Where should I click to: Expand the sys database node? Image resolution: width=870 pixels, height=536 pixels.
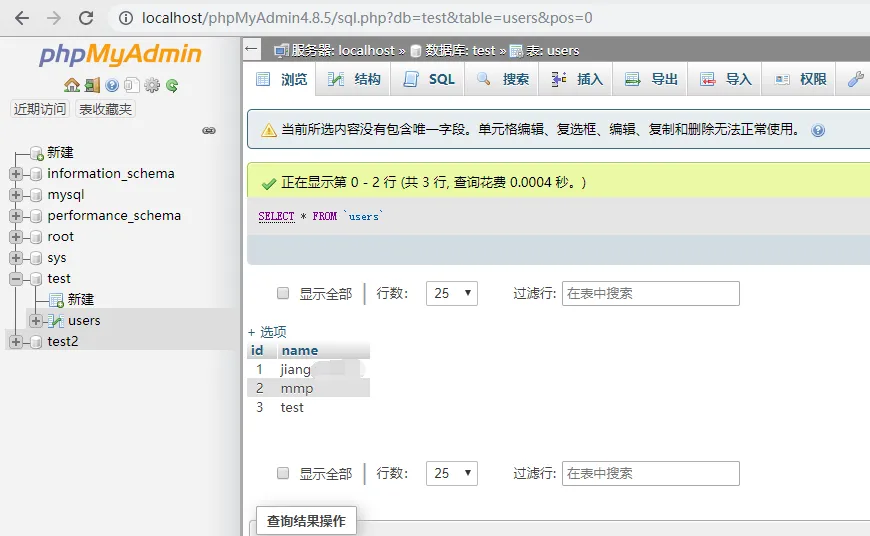(16, 258)
